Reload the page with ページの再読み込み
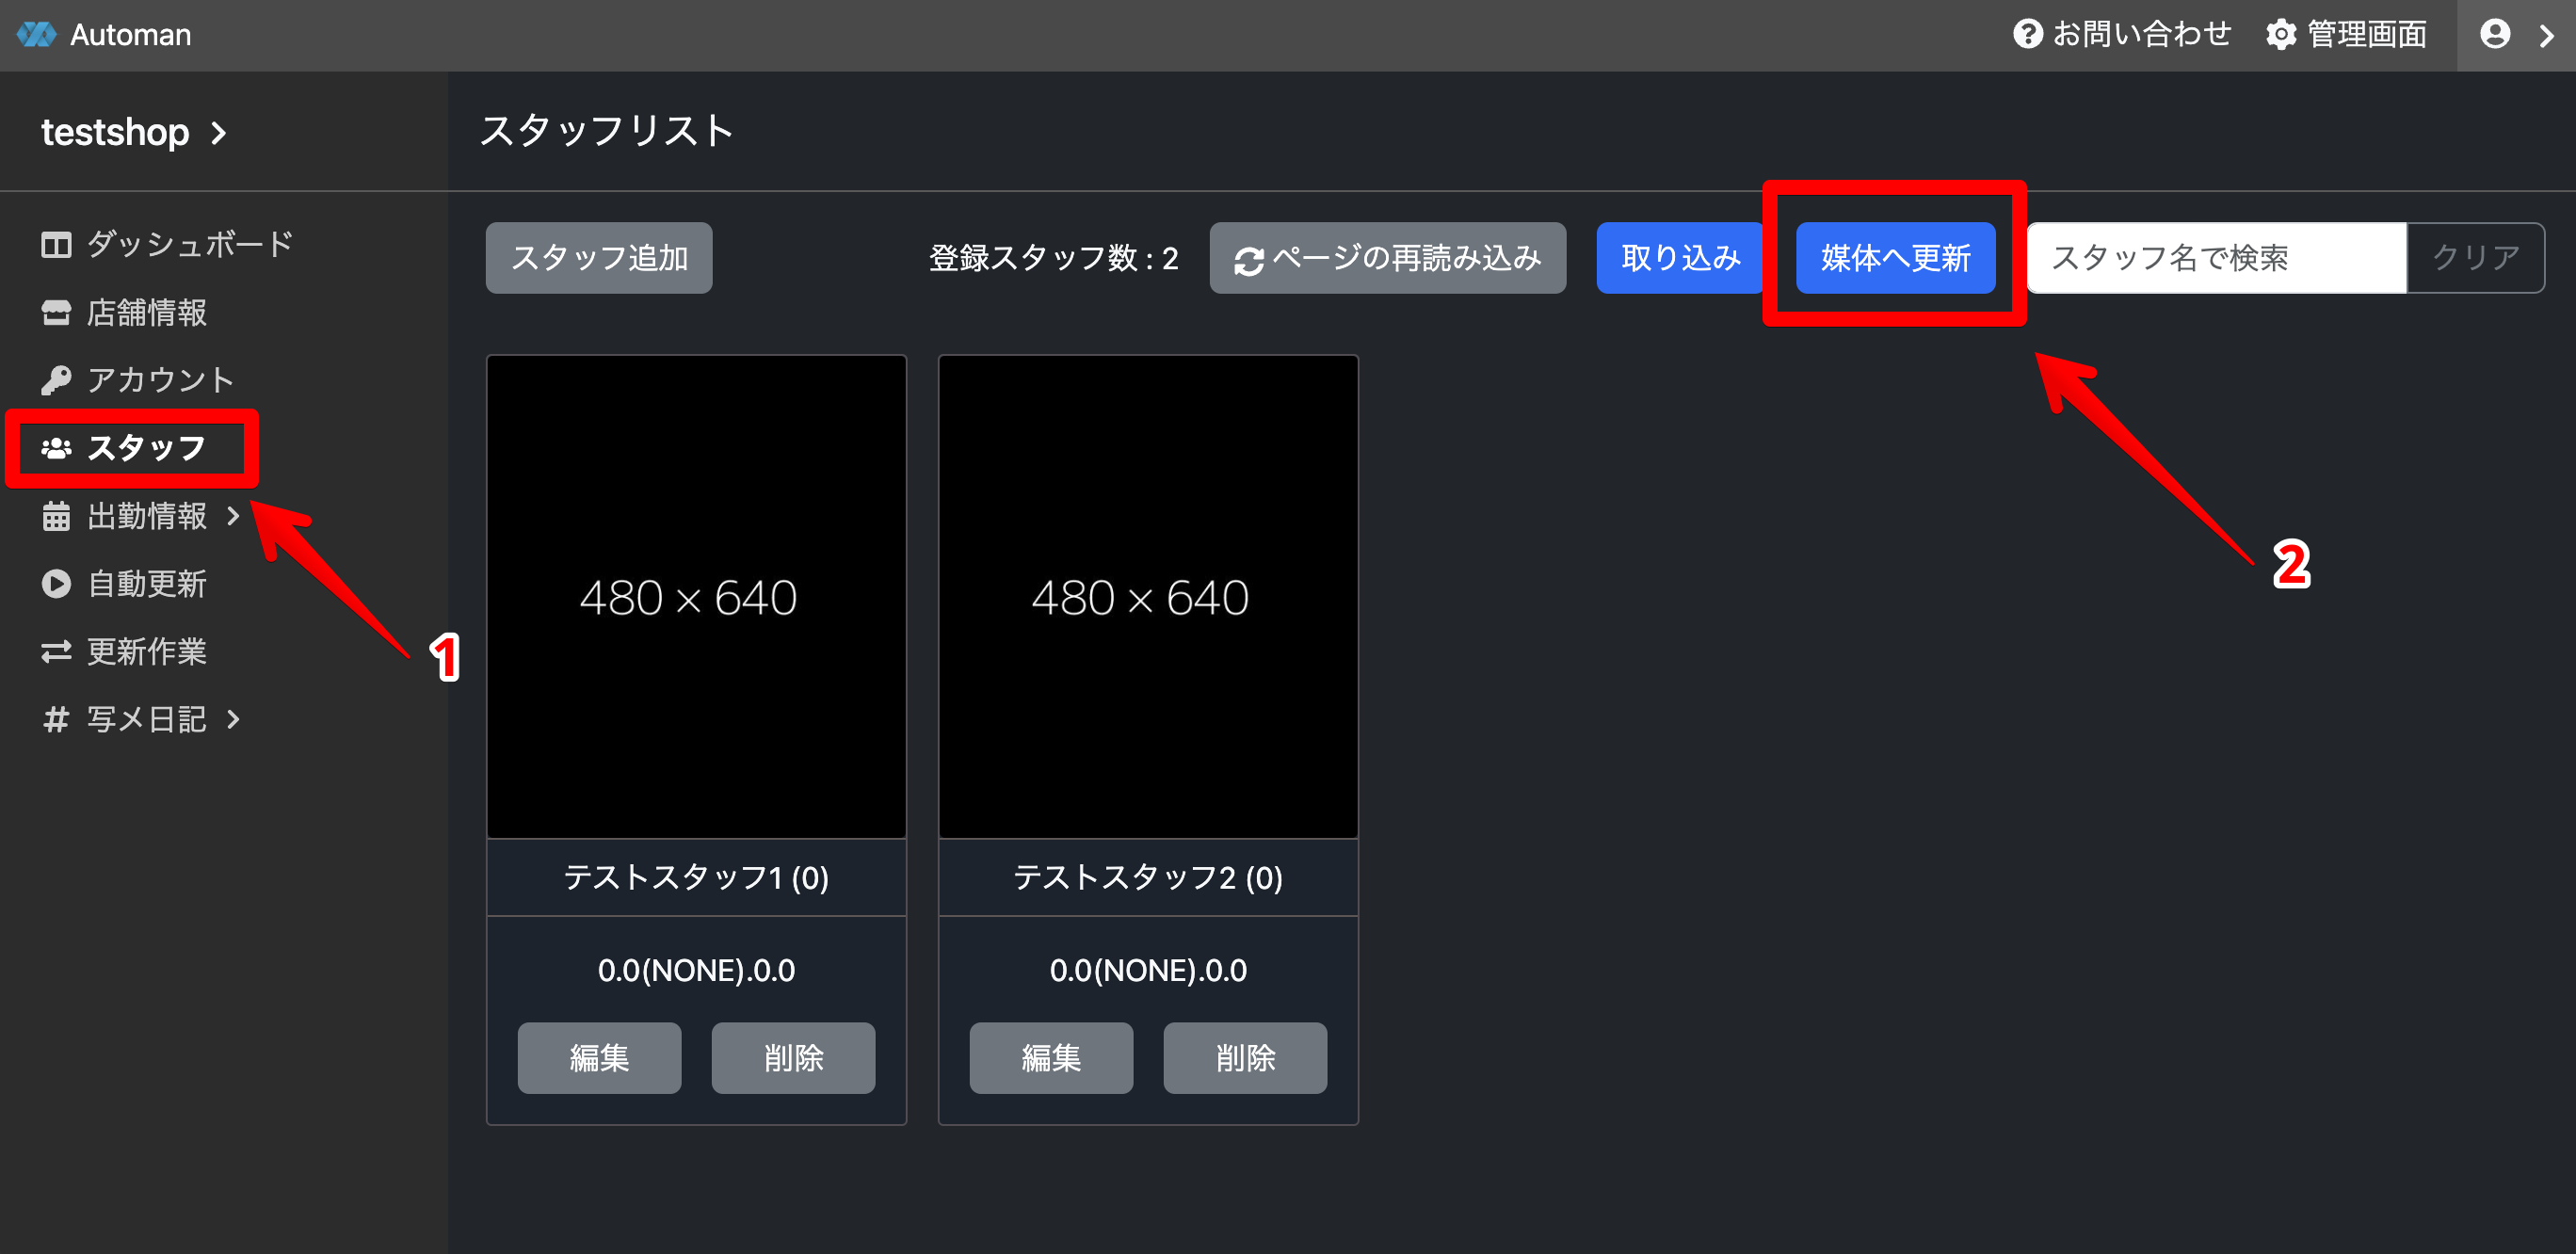The image size is (2576, 1254). [1387, 258]
